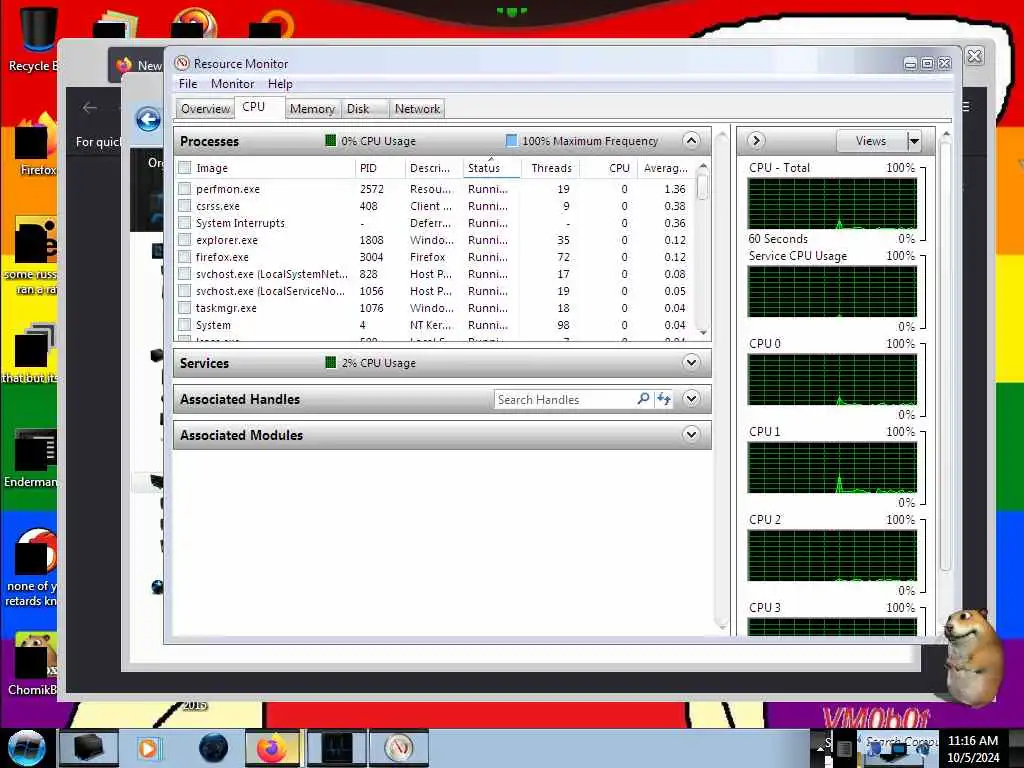Viewport: 1024px width, 768px height.
Task: Check the box for firefox.exe
Action: pyautogui.click(x=185, y=257)
